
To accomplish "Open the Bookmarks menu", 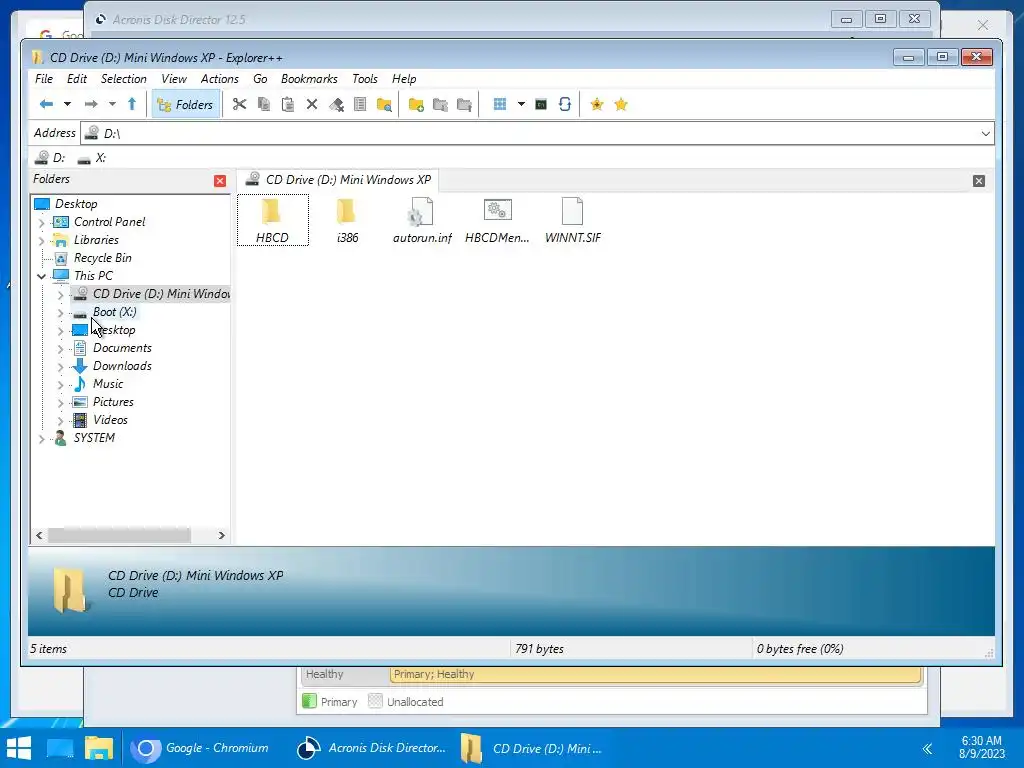I will coord(309,79).
